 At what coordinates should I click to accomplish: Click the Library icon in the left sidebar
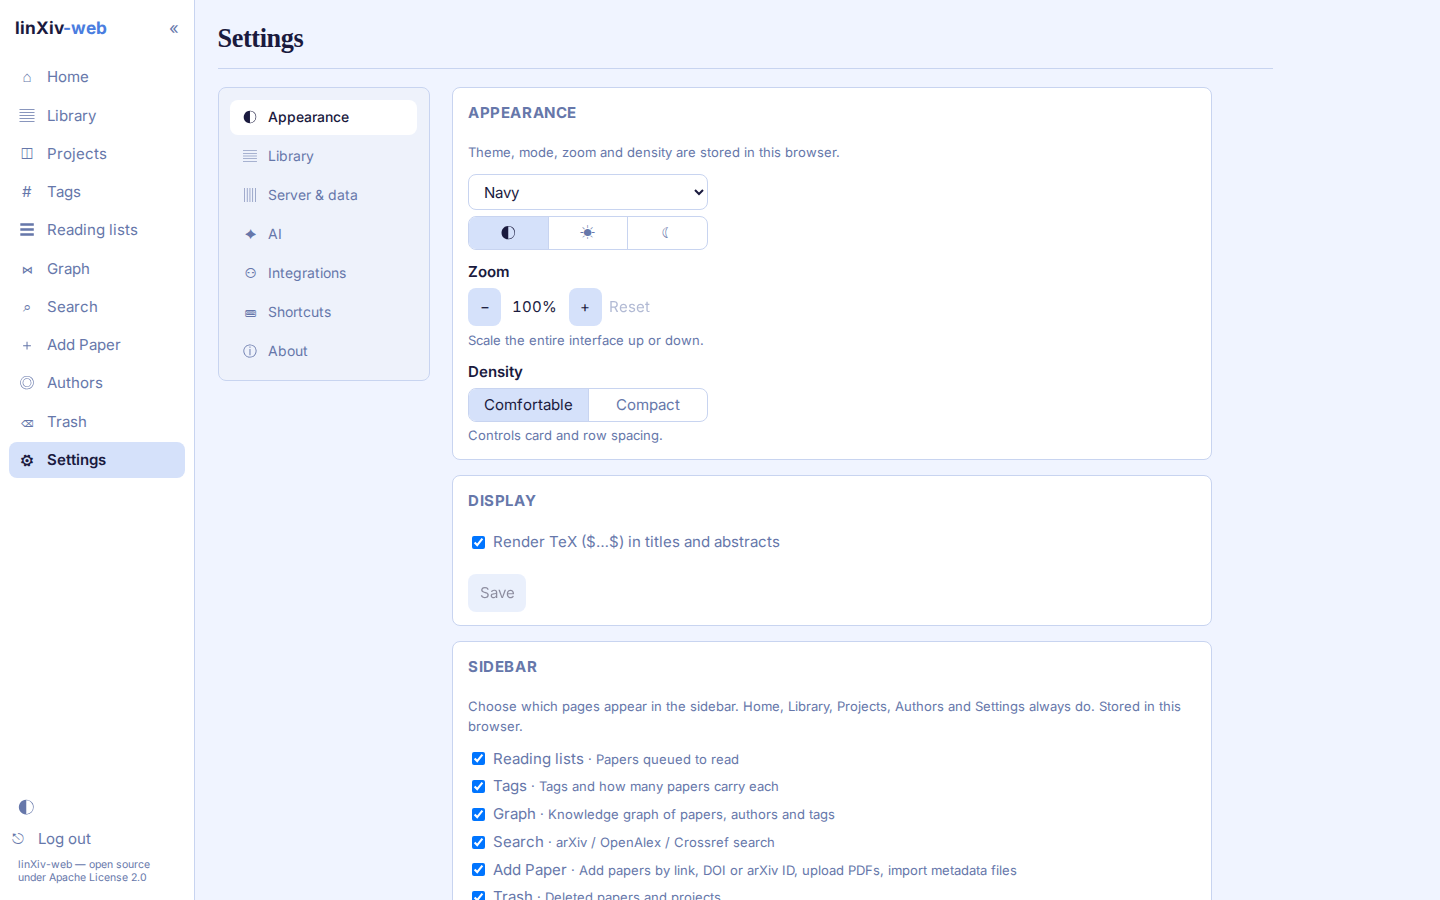(x=27, y=116)
